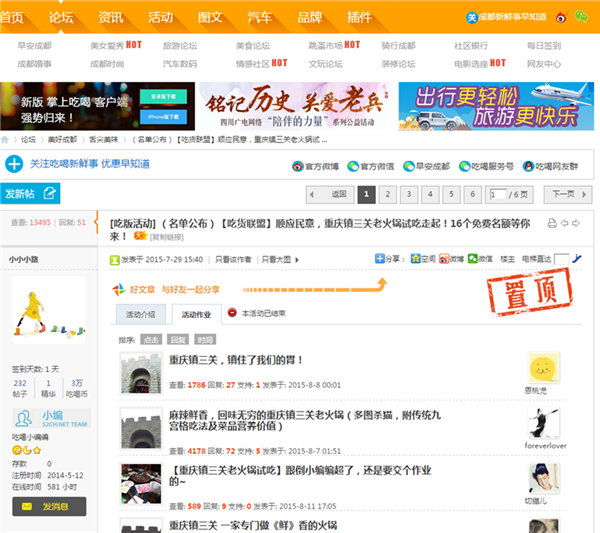Click the colorful pinwheel icon beside 好文章

point(119,290)
